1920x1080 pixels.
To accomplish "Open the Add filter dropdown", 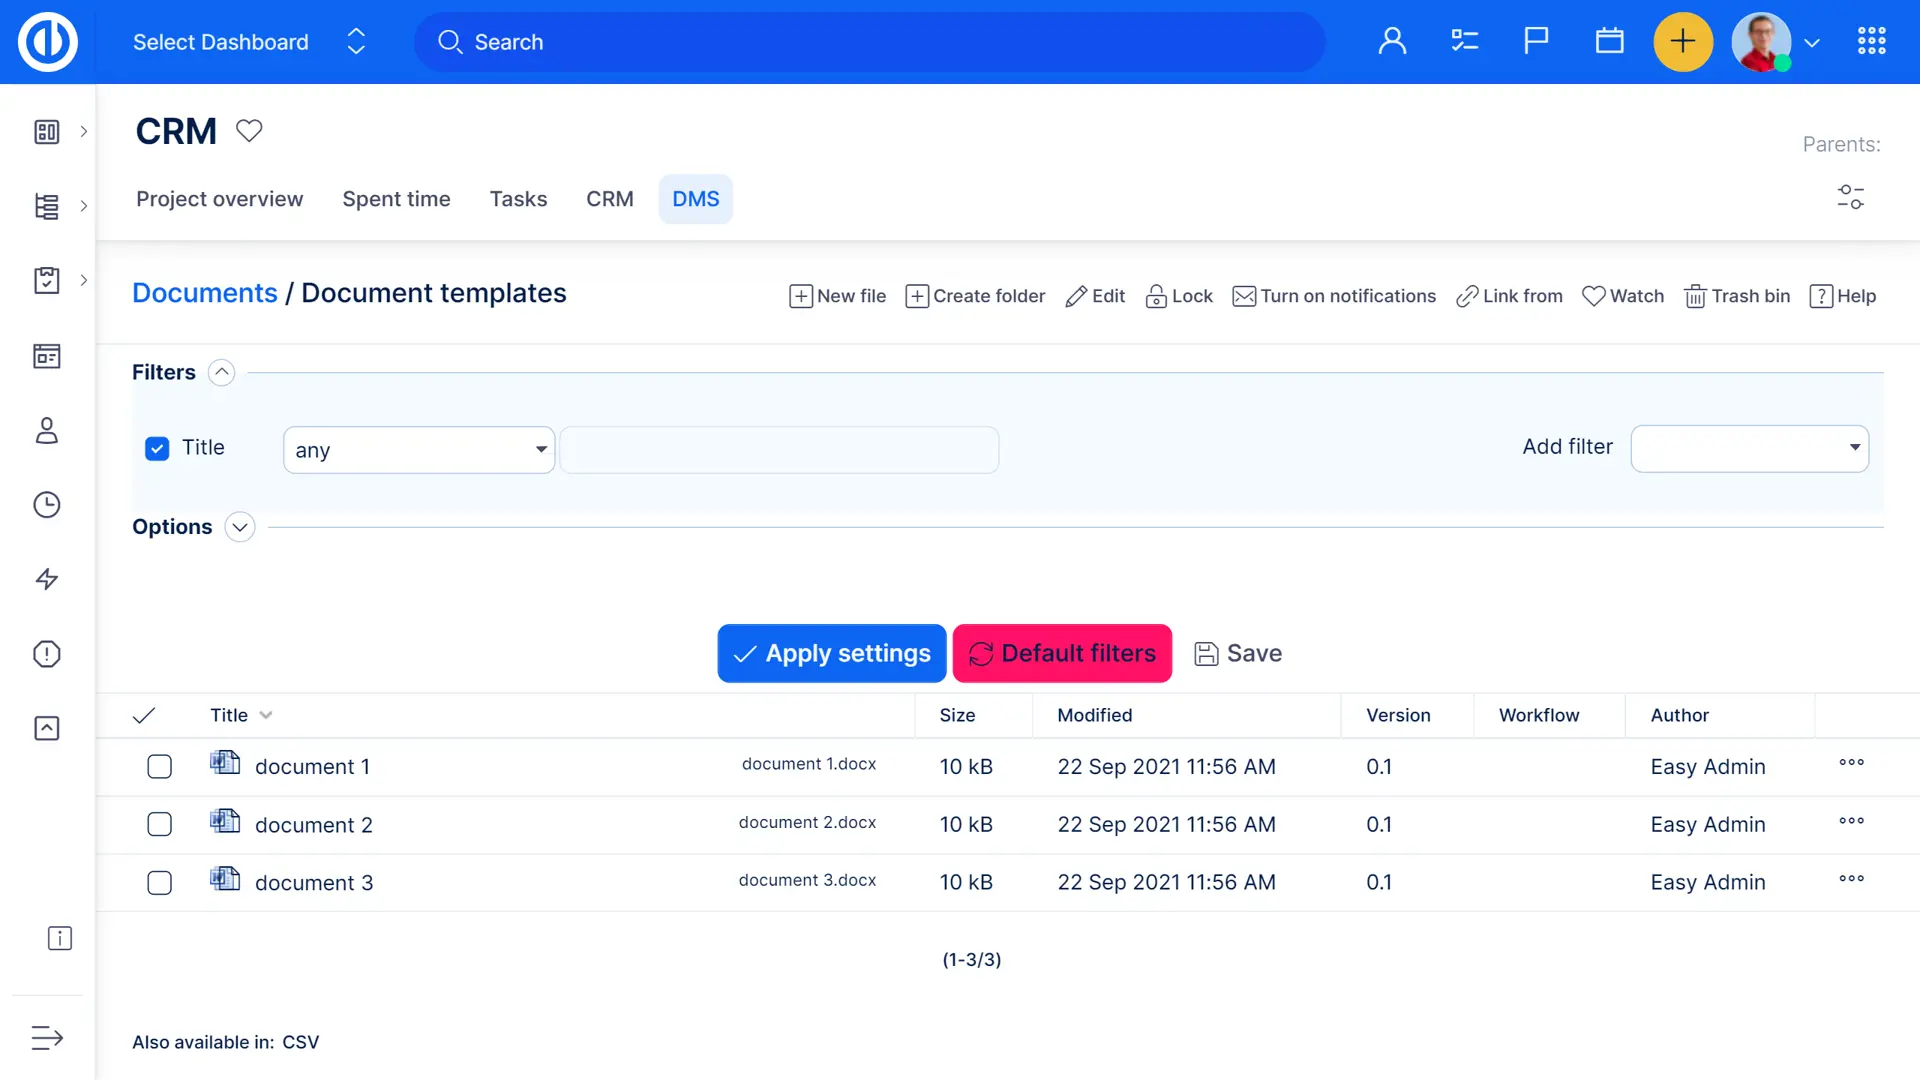I will coord(1749,448).
